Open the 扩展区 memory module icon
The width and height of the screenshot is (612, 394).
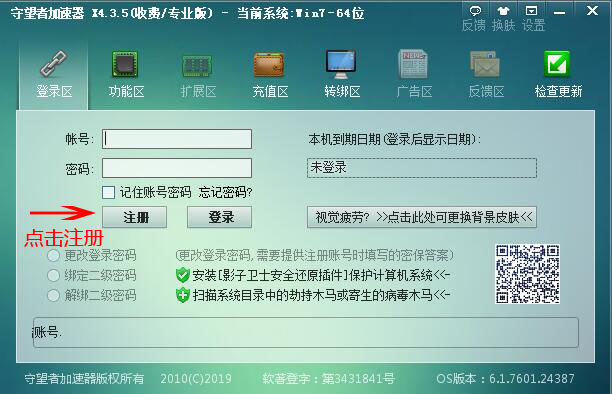pos(197,65)
